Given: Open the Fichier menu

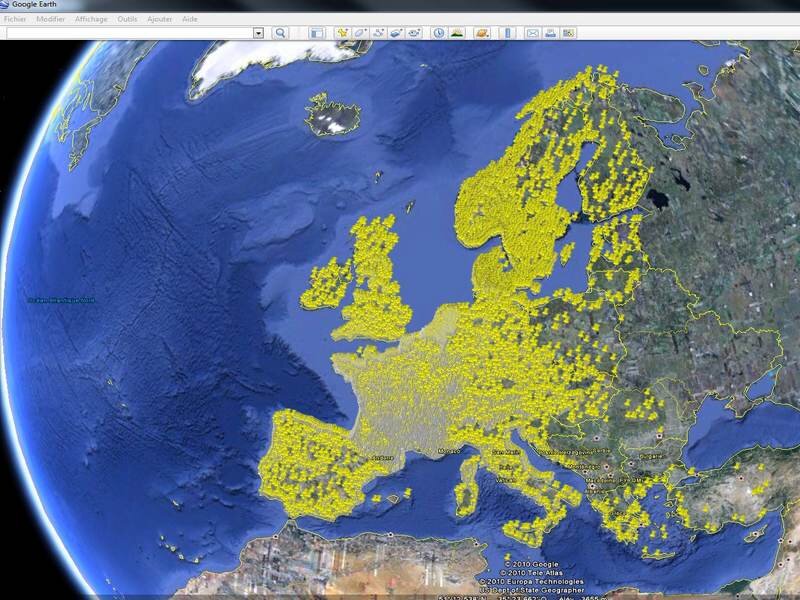Looking at the screenshot, I should coord(15,19).
